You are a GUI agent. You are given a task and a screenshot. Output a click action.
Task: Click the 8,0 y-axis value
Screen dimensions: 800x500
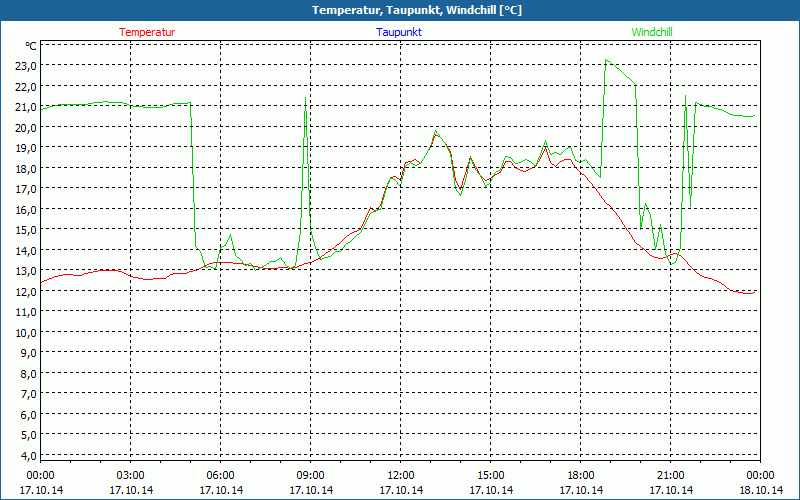(x=29, y=373)
